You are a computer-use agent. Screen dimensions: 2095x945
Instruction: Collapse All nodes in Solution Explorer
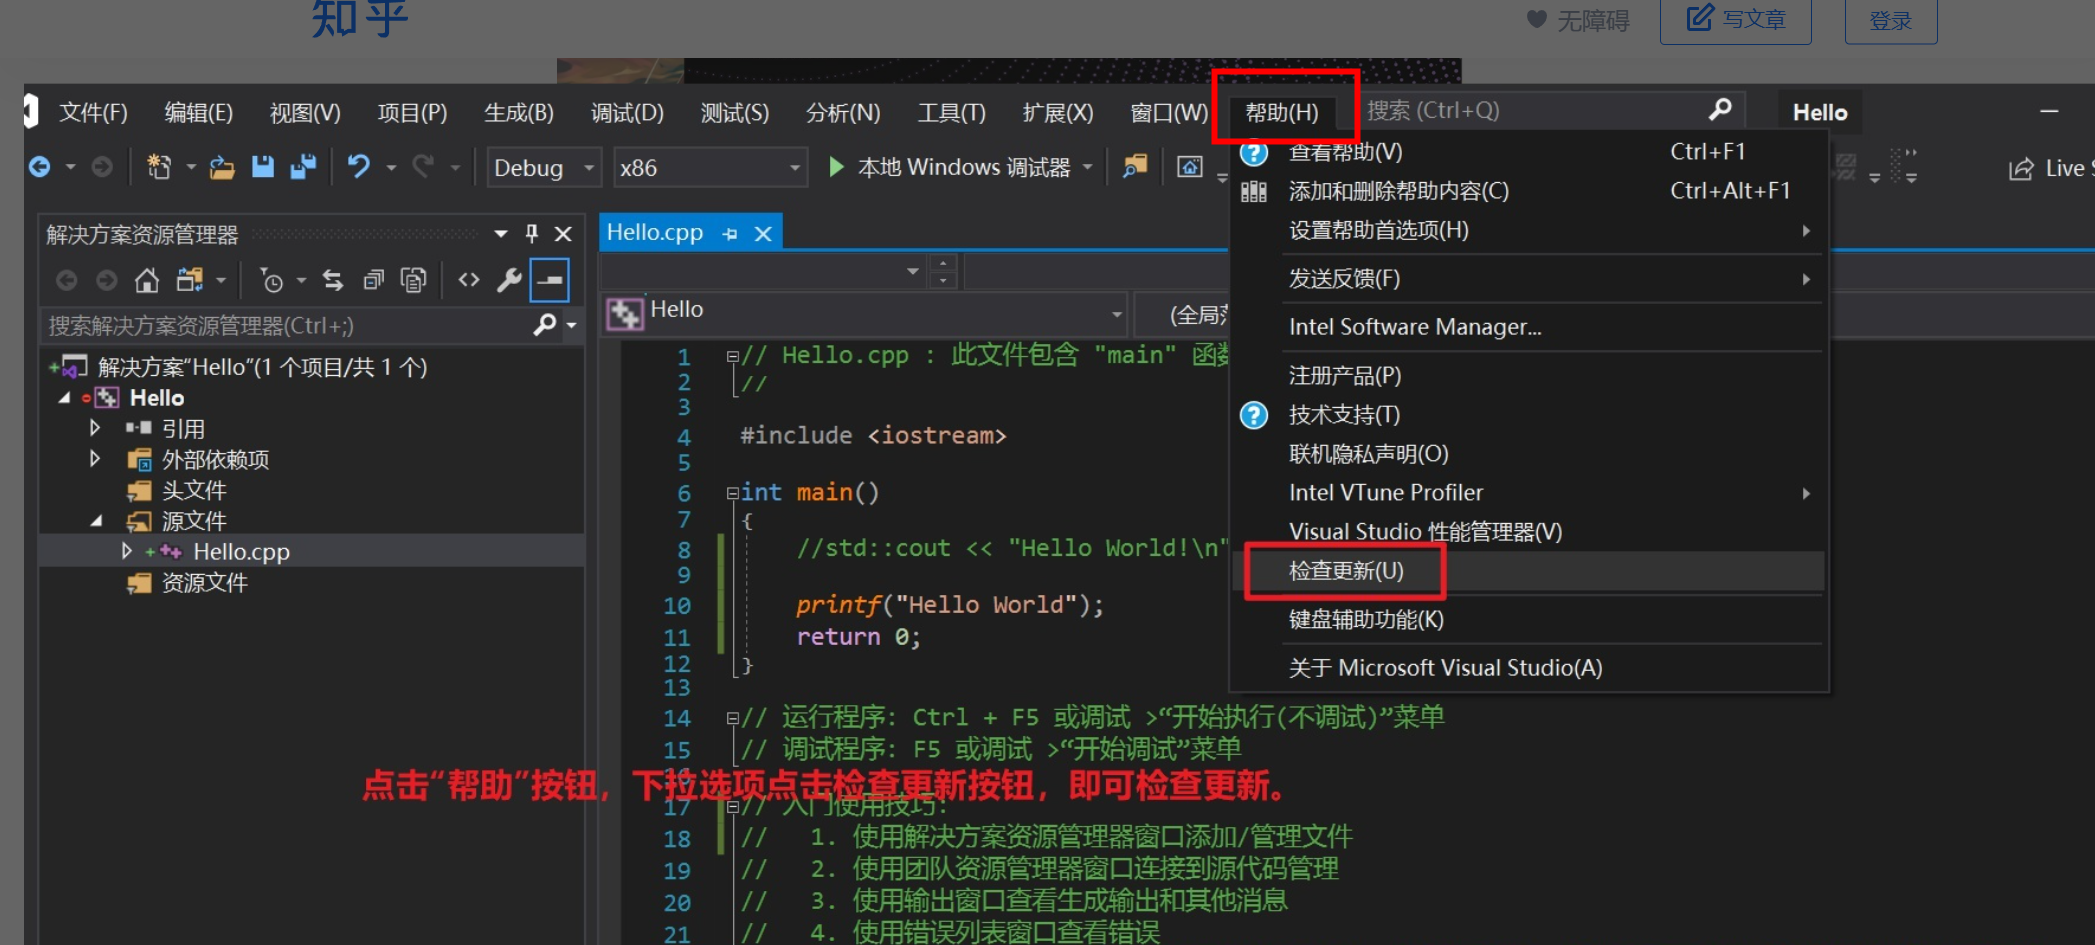tap(373, 280)
